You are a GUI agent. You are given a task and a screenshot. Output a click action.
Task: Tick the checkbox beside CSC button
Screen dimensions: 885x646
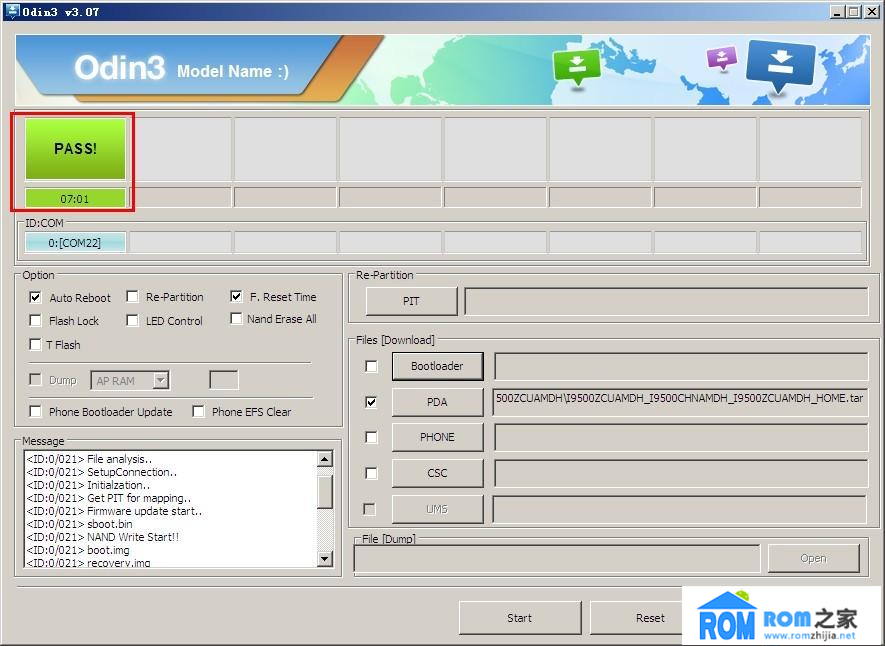click(x=371, y=473)
